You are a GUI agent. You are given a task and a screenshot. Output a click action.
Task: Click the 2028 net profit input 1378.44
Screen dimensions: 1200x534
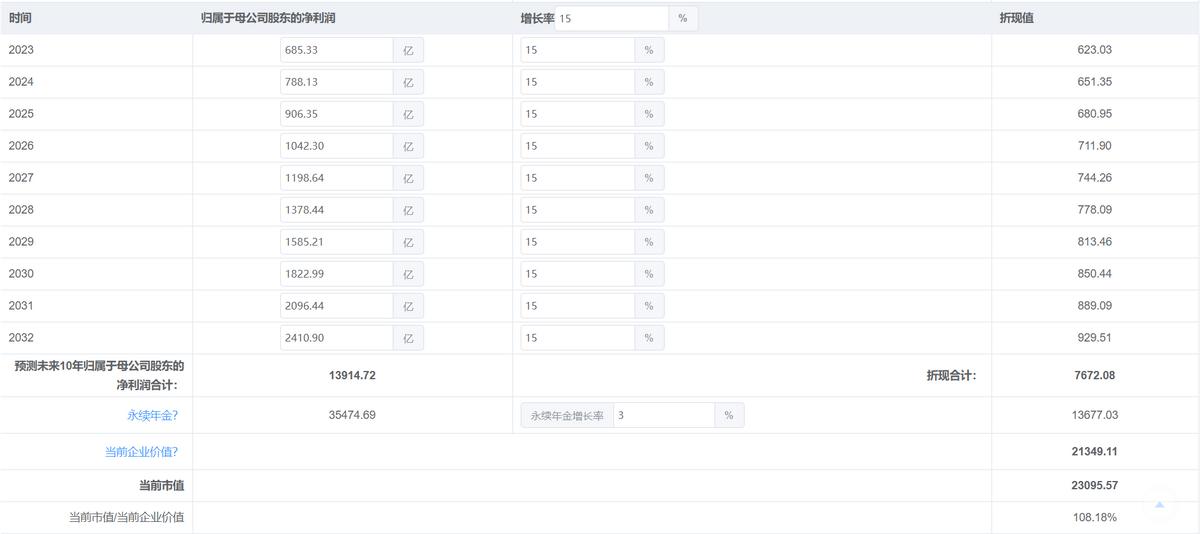pos(336,210)
